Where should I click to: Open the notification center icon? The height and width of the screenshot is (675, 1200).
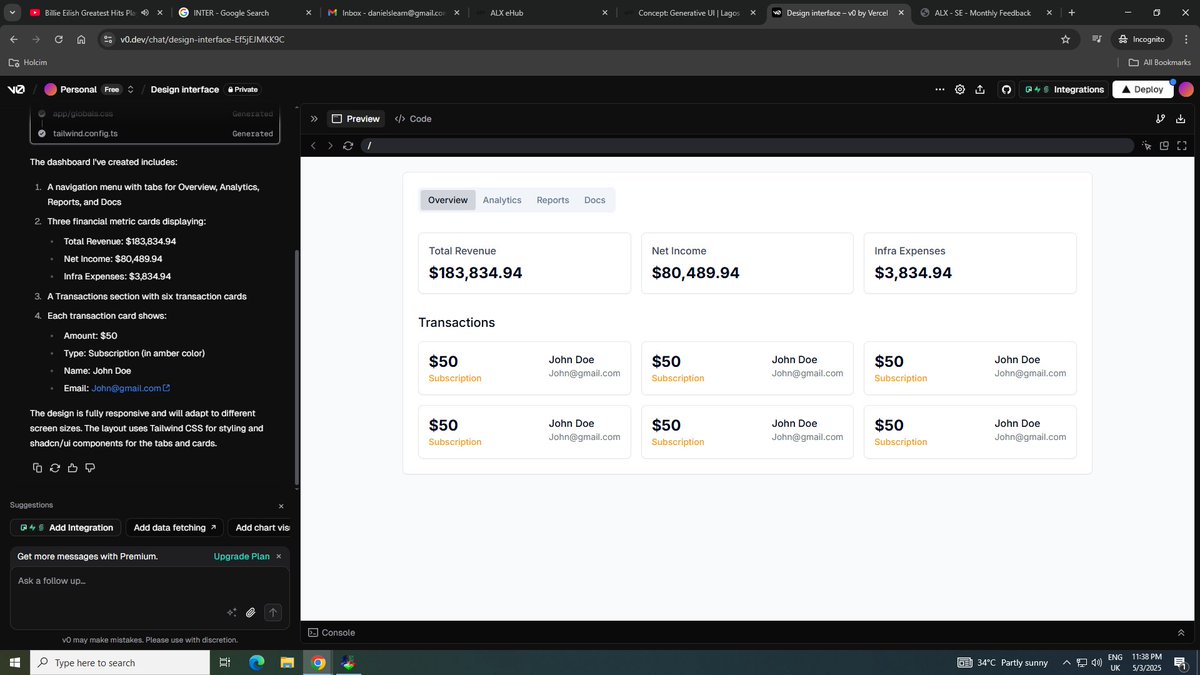pyautogui.click(x=1180, y=662)
